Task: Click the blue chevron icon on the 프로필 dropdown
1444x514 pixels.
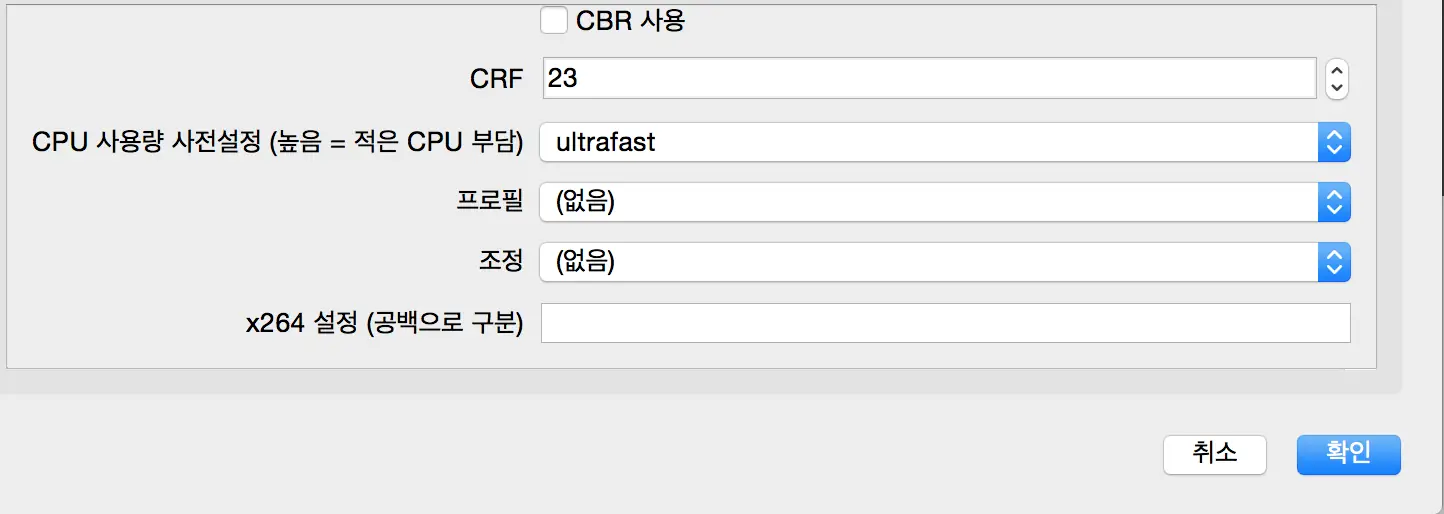Action: [1334, 202]
